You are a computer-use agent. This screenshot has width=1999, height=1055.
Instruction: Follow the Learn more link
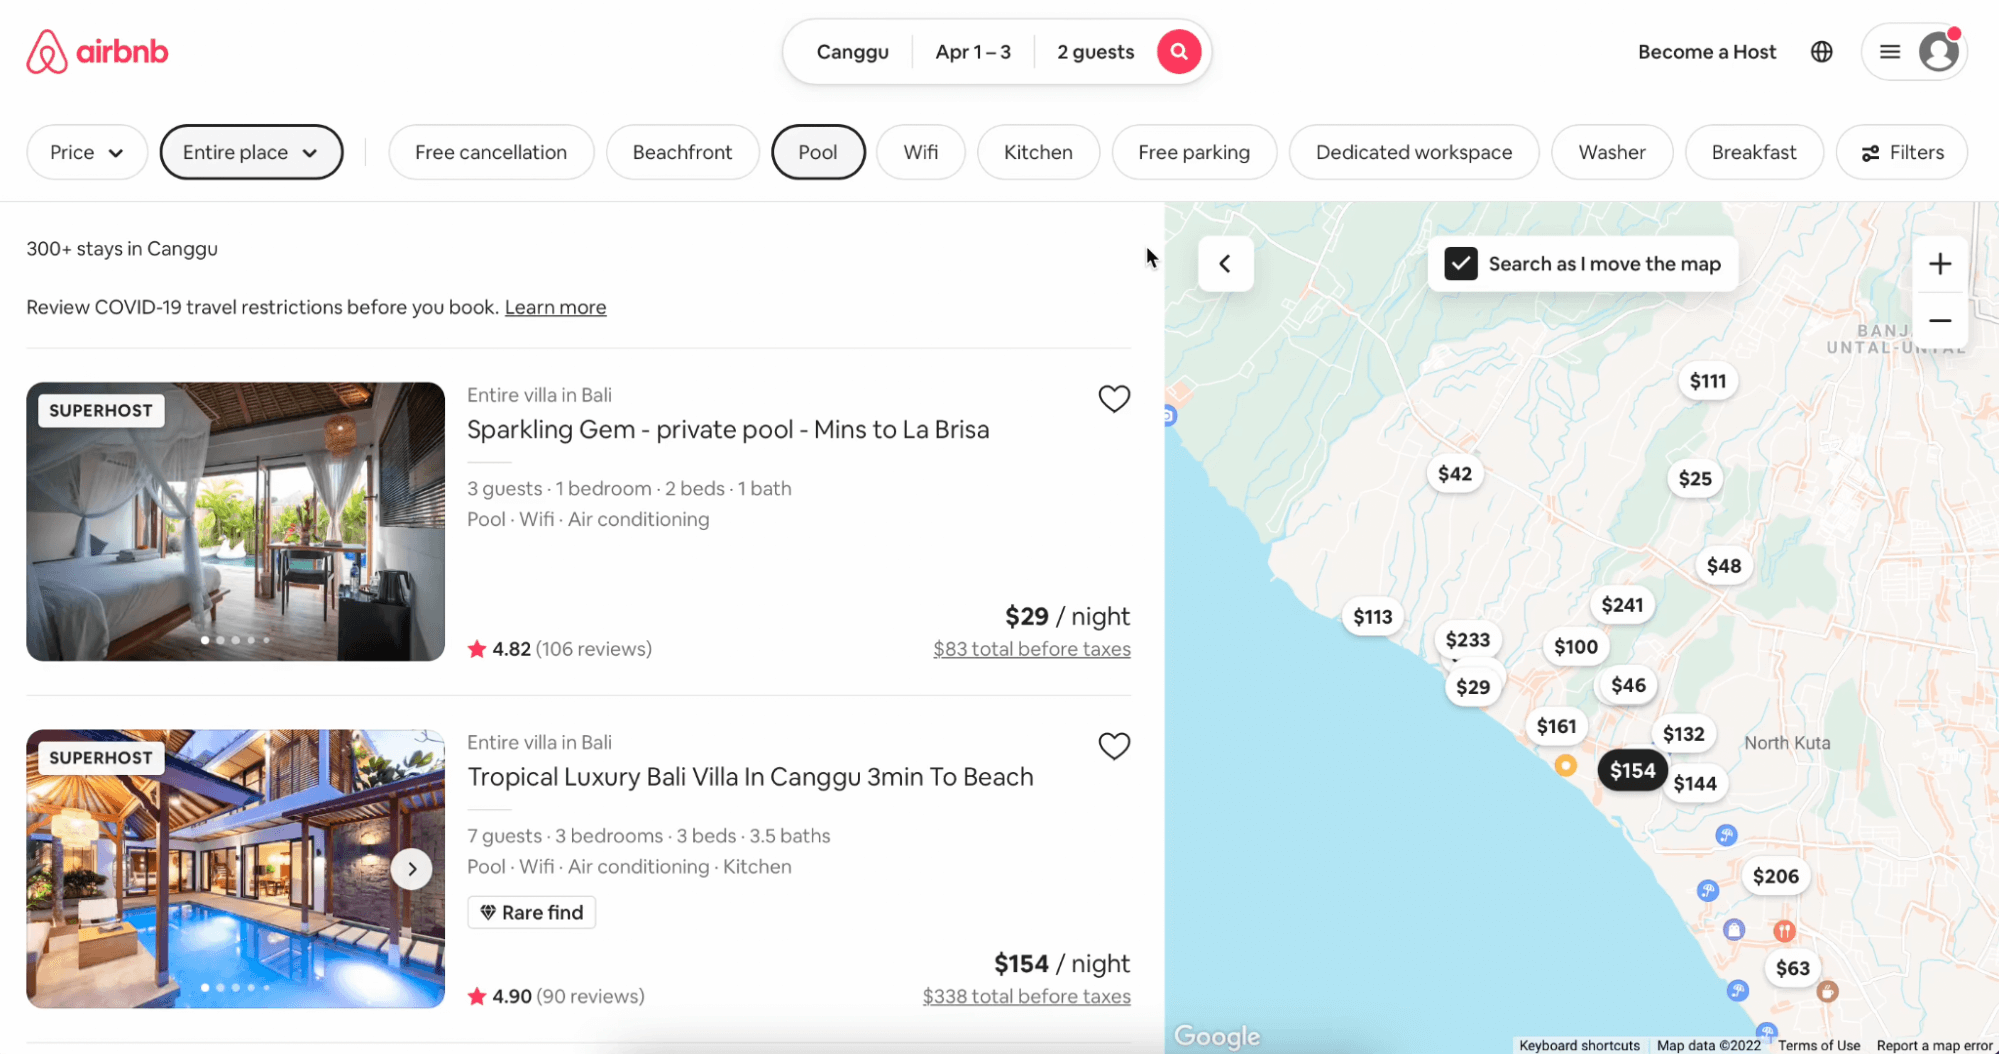(x=555, y=307)
